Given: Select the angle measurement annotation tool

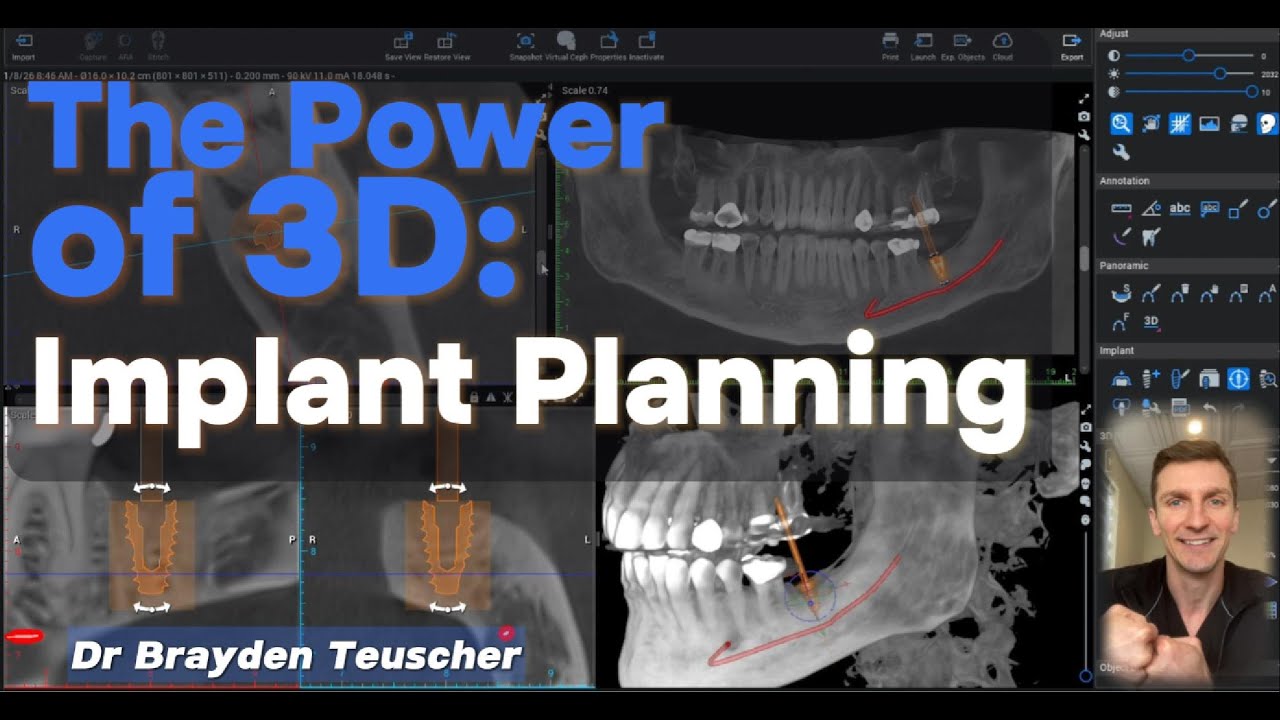Looking at the screenshot, I should tap(1151, 209).
